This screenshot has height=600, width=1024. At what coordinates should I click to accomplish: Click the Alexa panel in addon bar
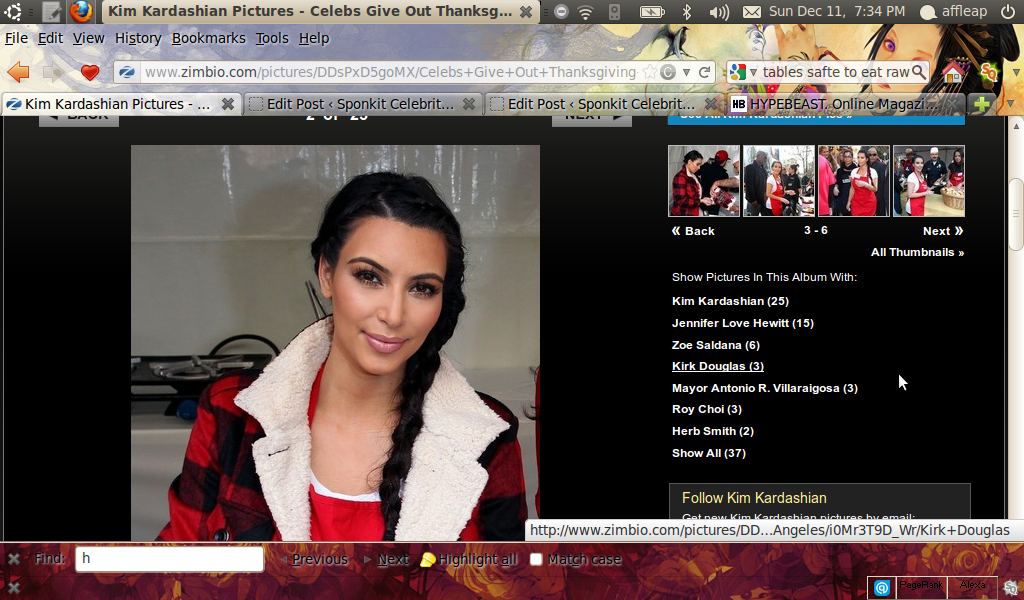pos(972,587)
